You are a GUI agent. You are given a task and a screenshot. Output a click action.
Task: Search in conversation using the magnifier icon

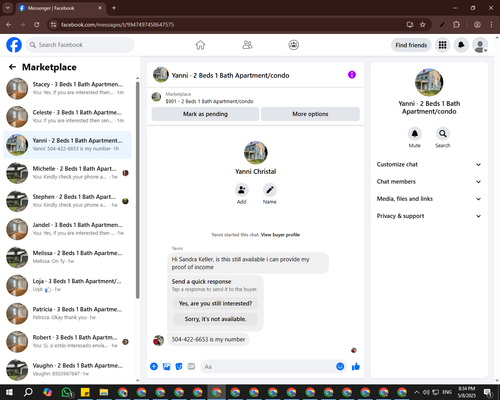click(442, 134)
